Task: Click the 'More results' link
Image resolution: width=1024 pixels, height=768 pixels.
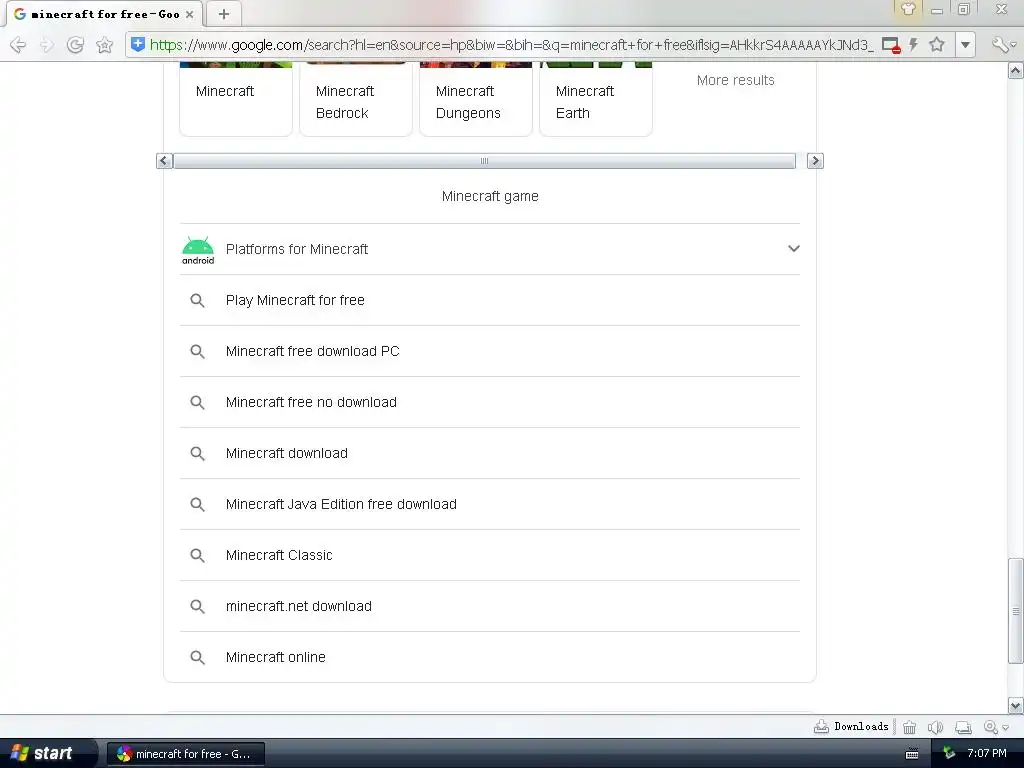Action: 735,80
